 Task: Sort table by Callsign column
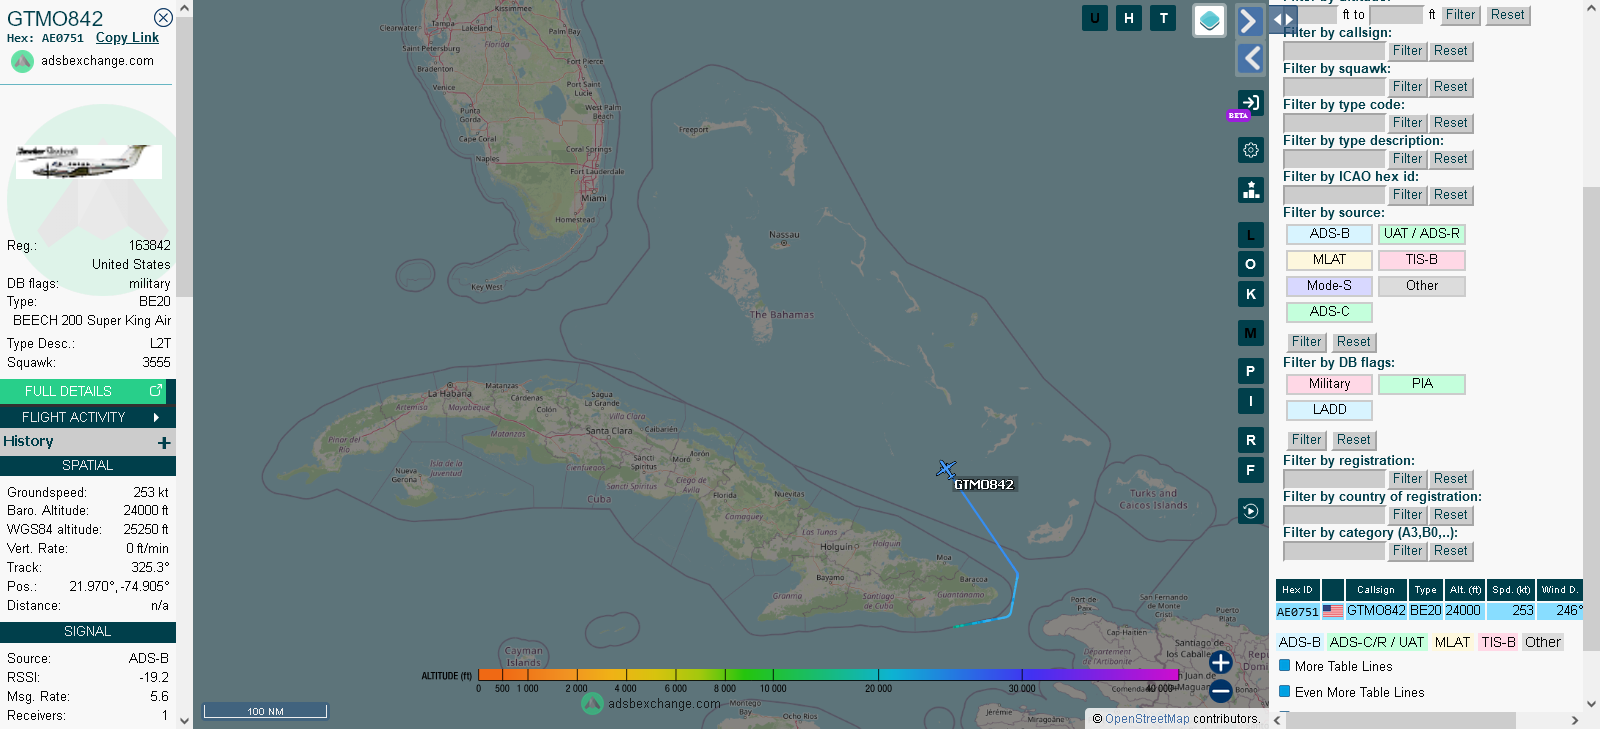point(1376,590)
